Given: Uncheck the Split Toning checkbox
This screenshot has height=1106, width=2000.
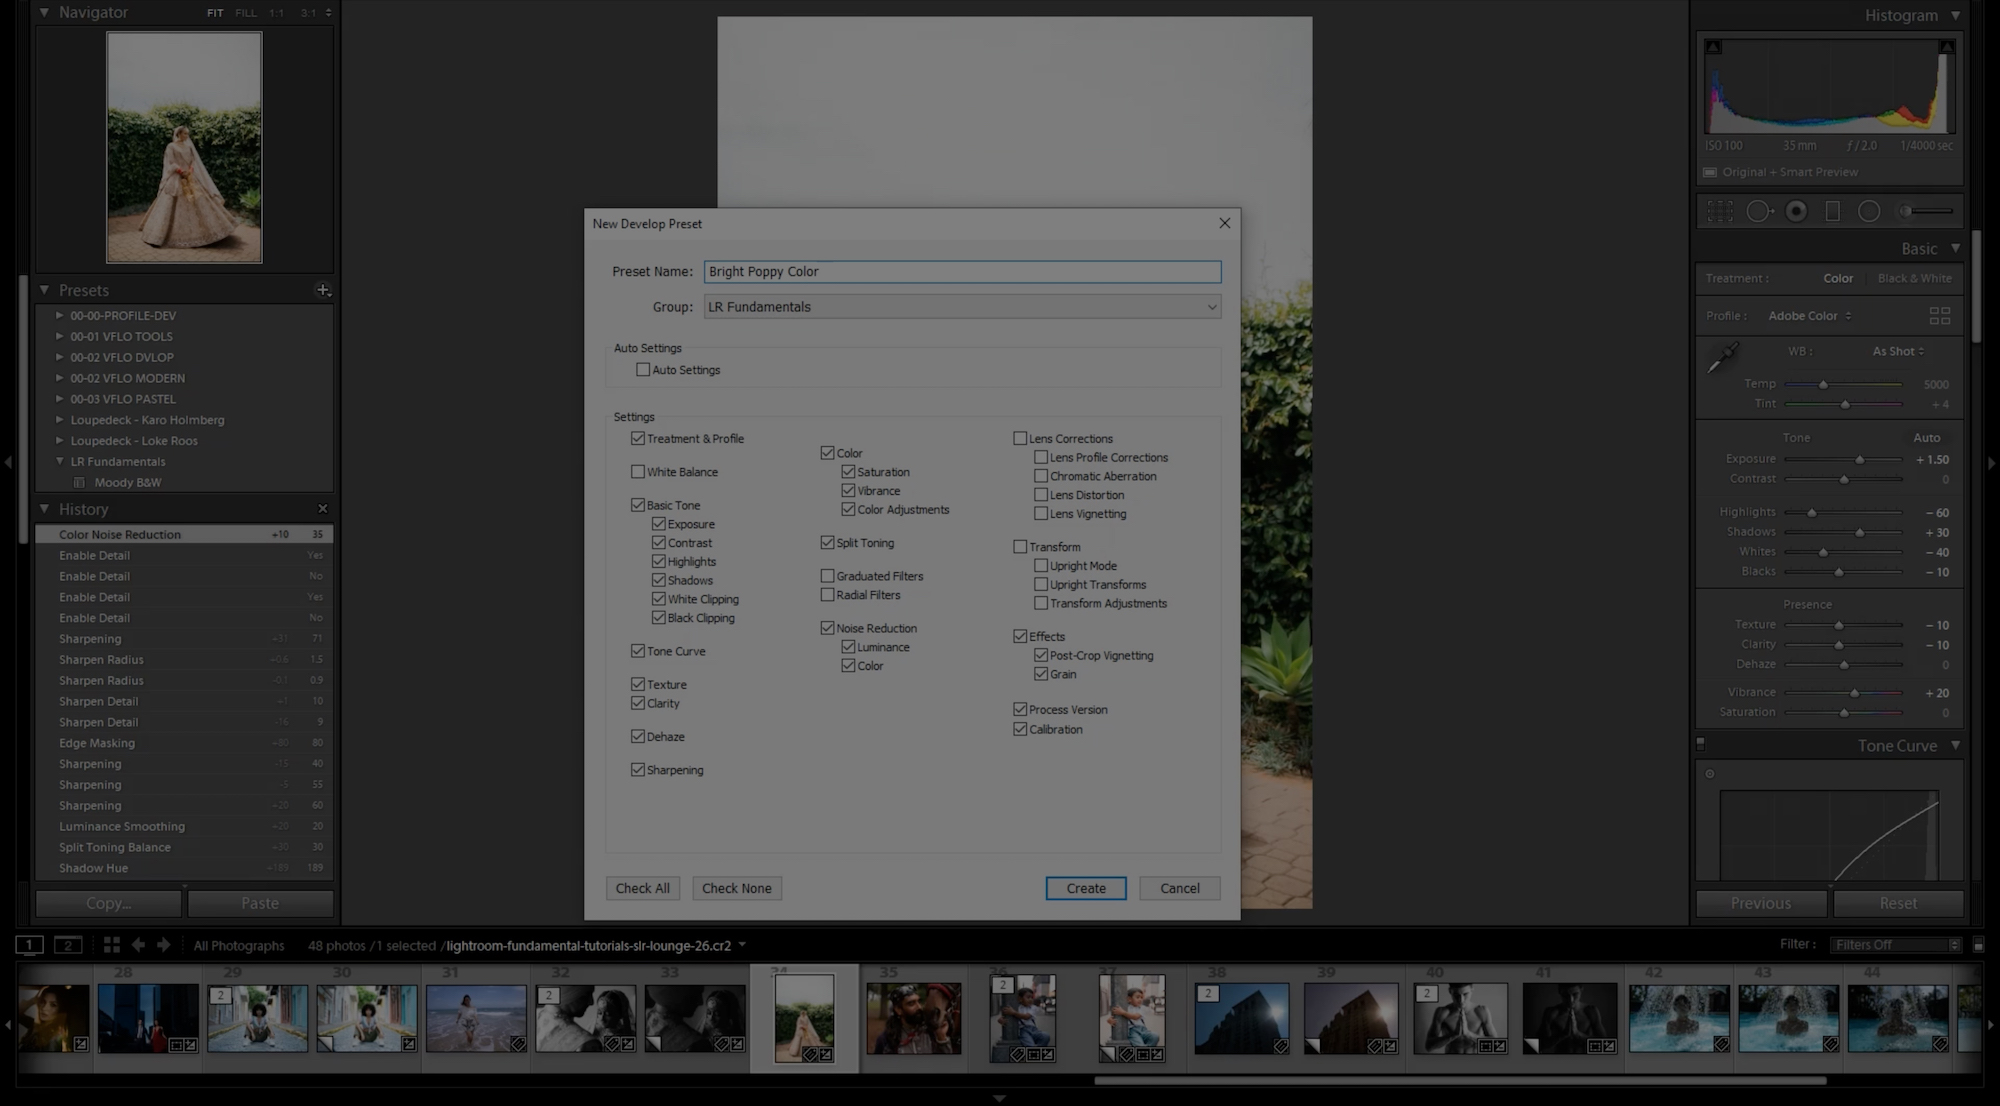Looking at the screenshot, I should [x=827, y=543].
